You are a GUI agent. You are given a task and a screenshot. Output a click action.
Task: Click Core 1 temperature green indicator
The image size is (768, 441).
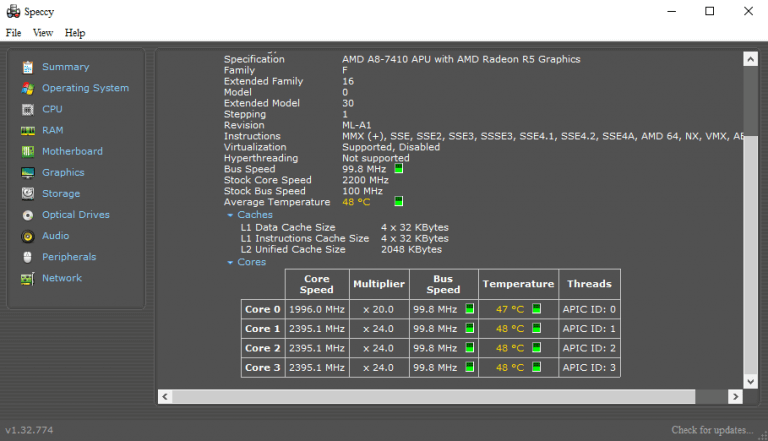point(536,328)
